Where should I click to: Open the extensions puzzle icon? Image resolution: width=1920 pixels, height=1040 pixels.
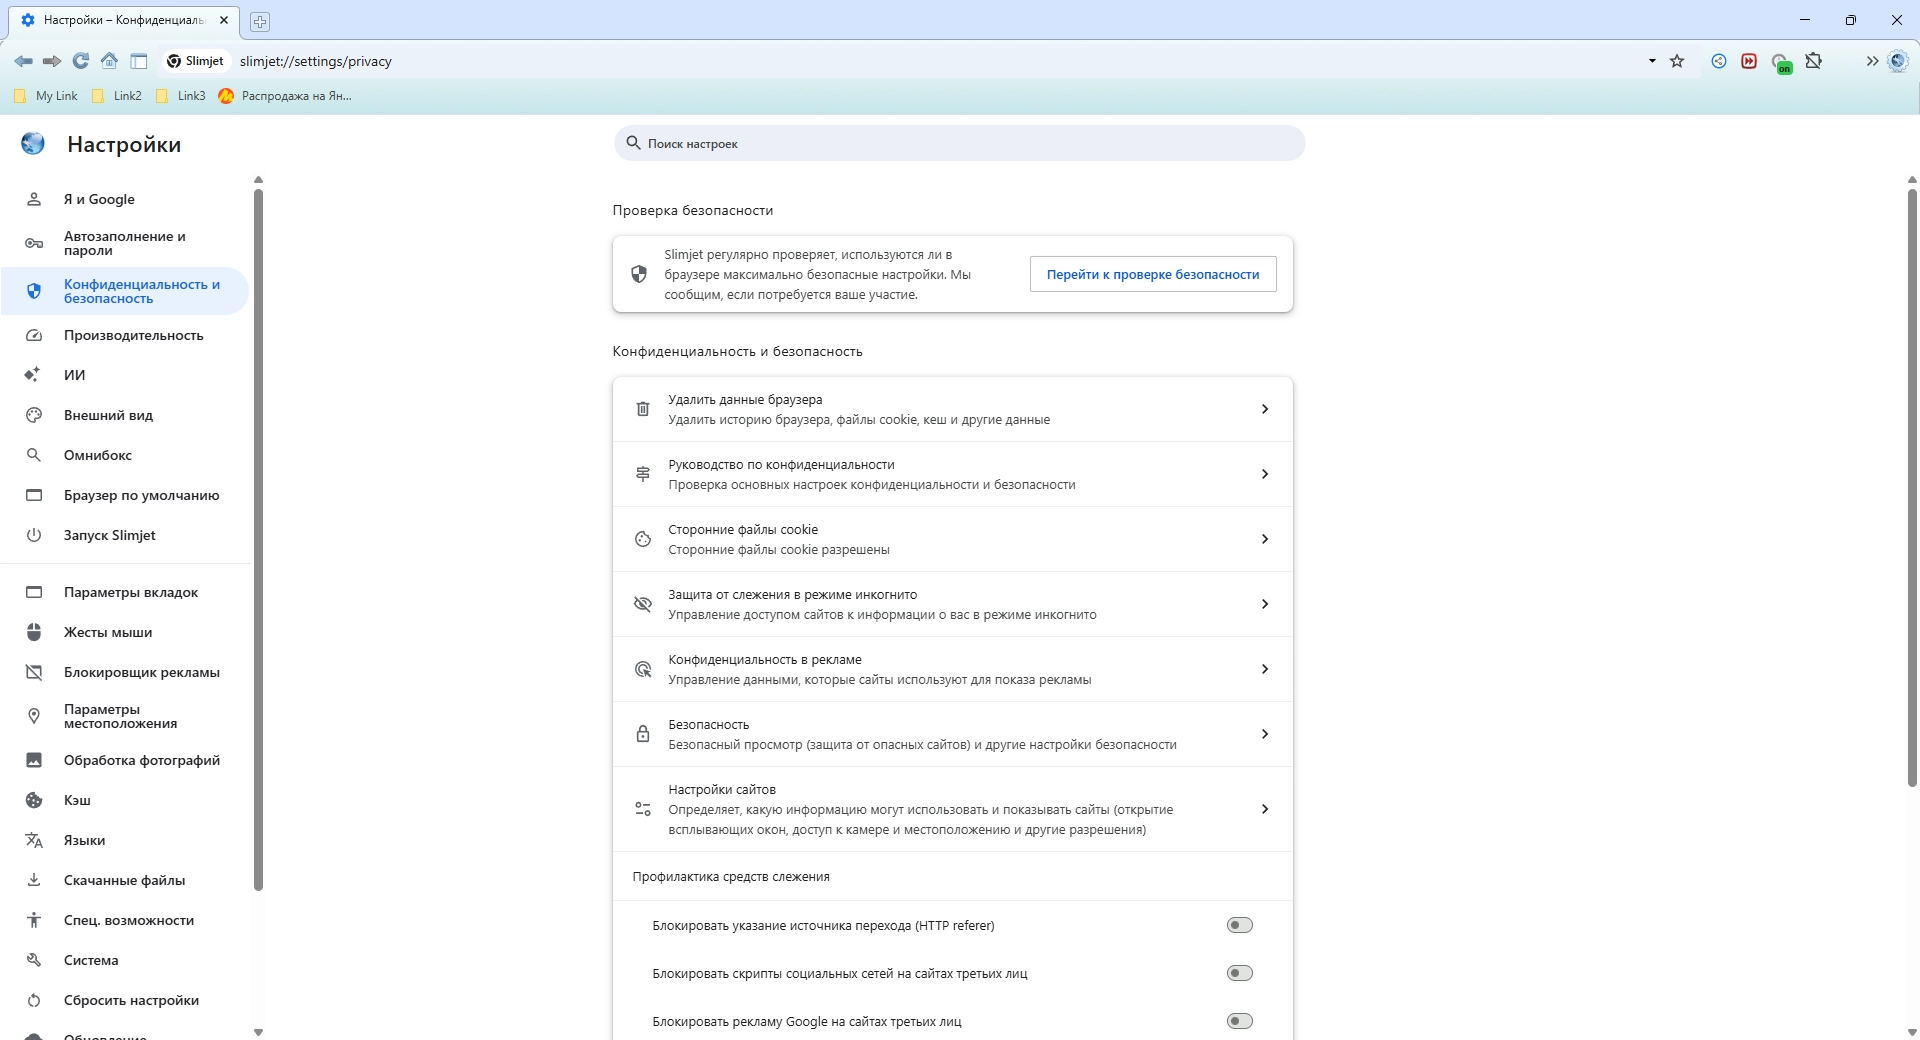1813,61
